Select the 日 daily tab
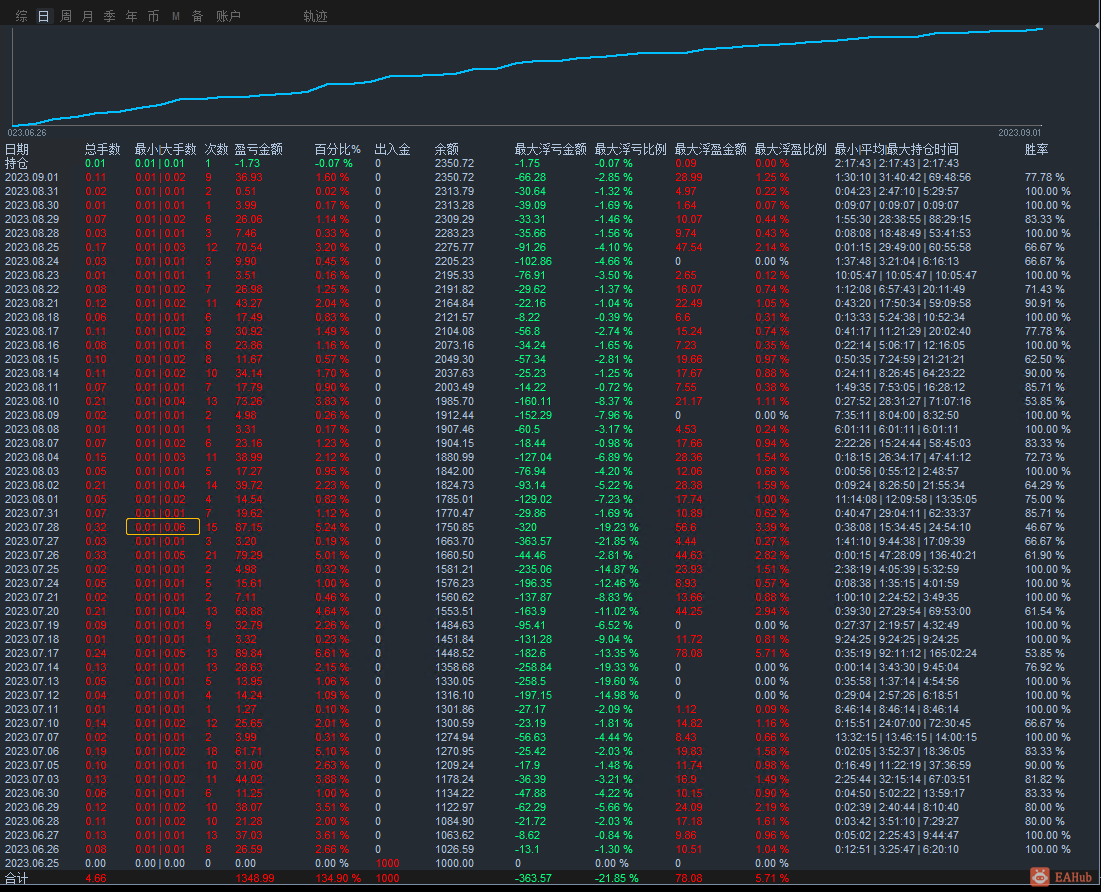The width and height of the screenshot is (1101, 892). 43,16
